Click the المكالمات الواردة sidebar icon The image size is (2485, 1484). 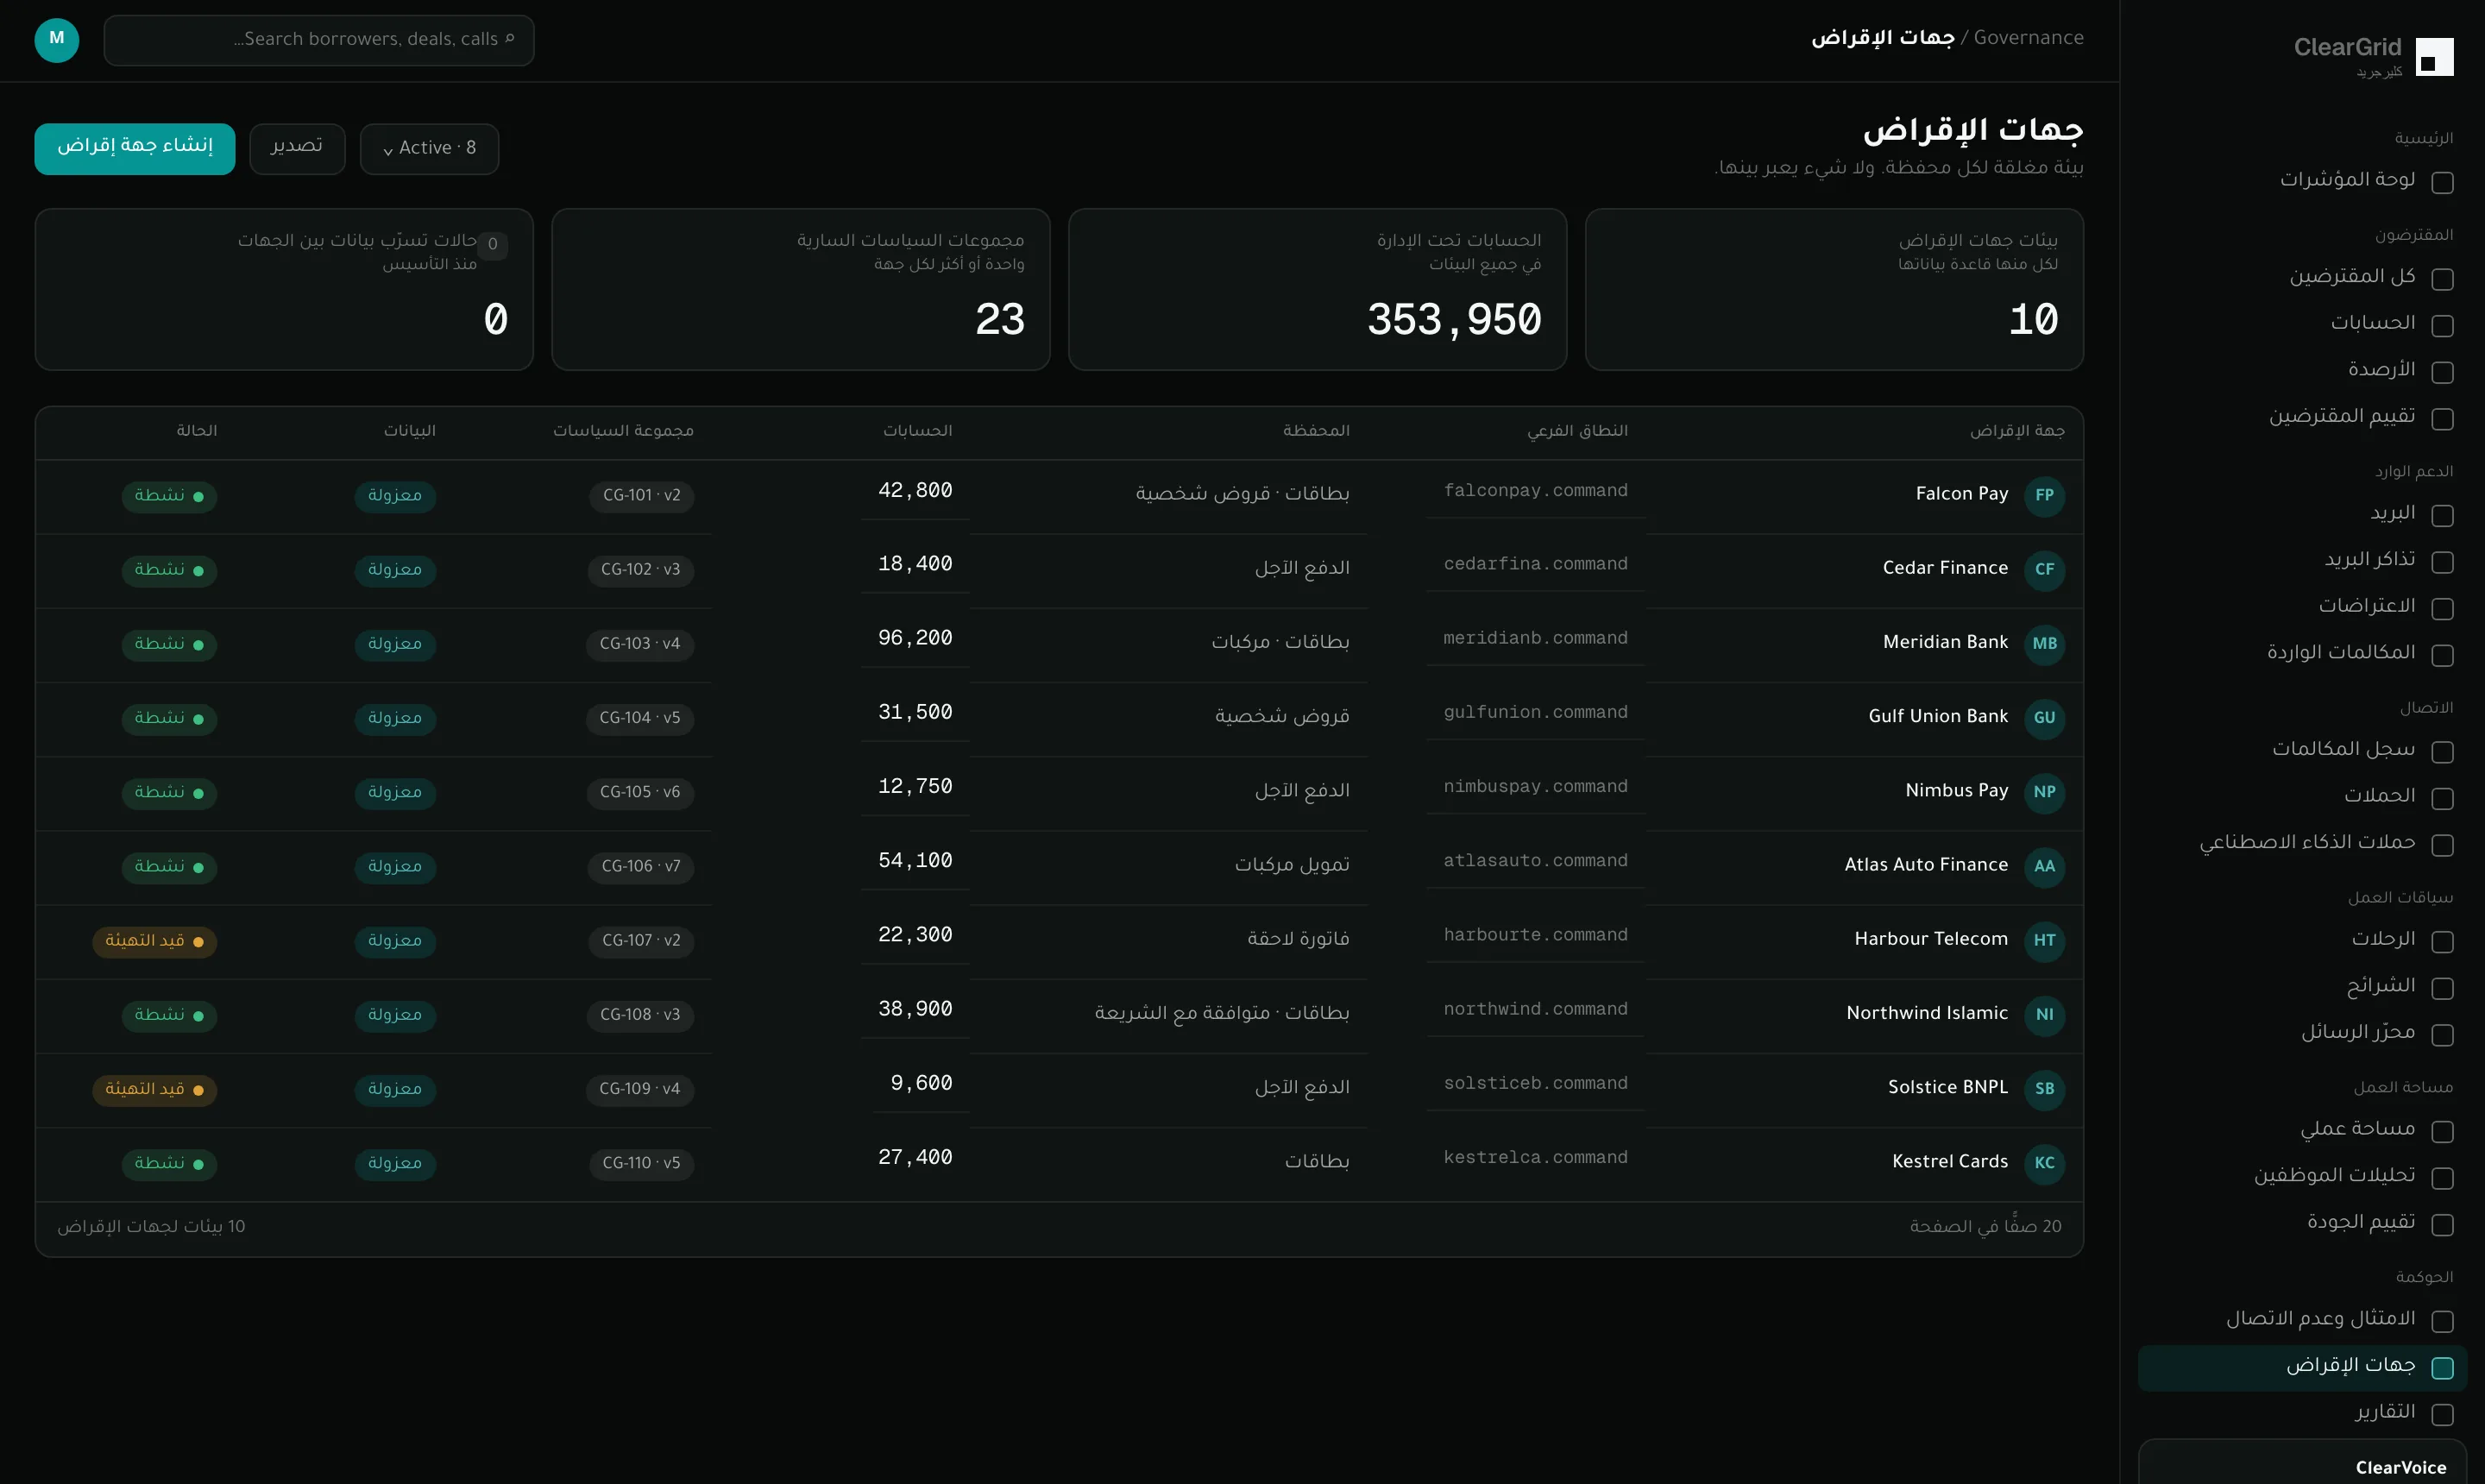2442,655
